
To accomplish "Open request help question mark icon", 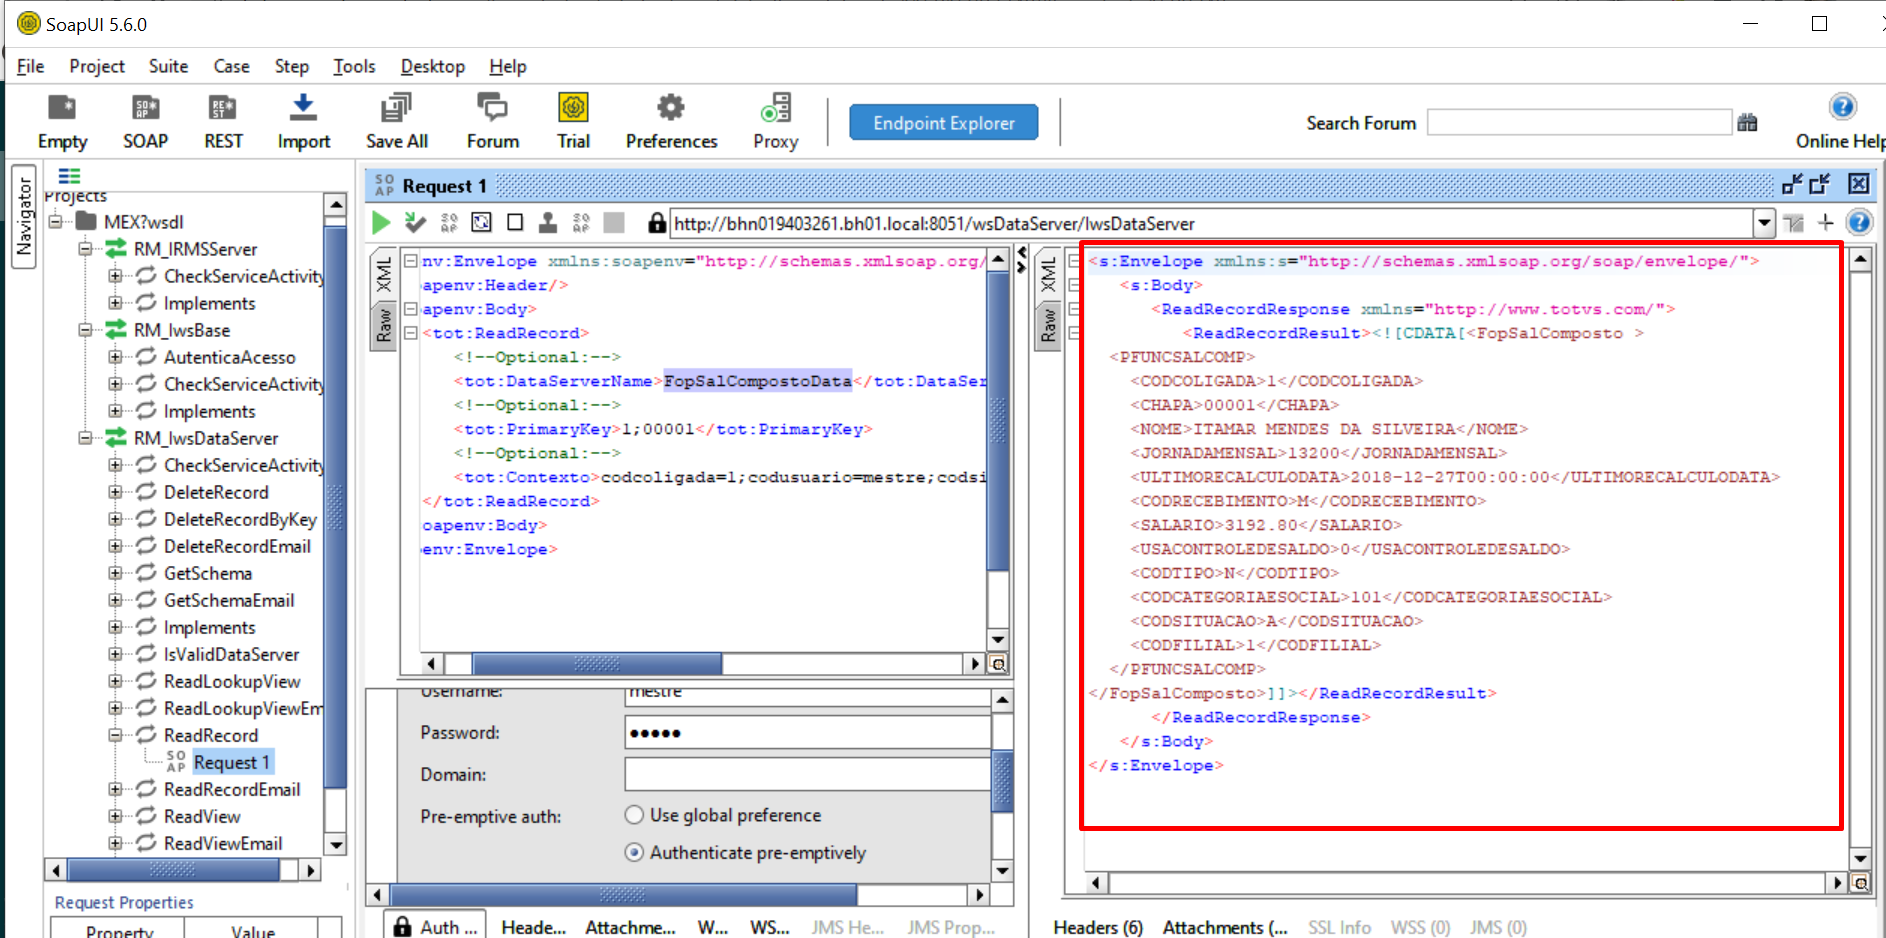I will tap(1858, 222).
